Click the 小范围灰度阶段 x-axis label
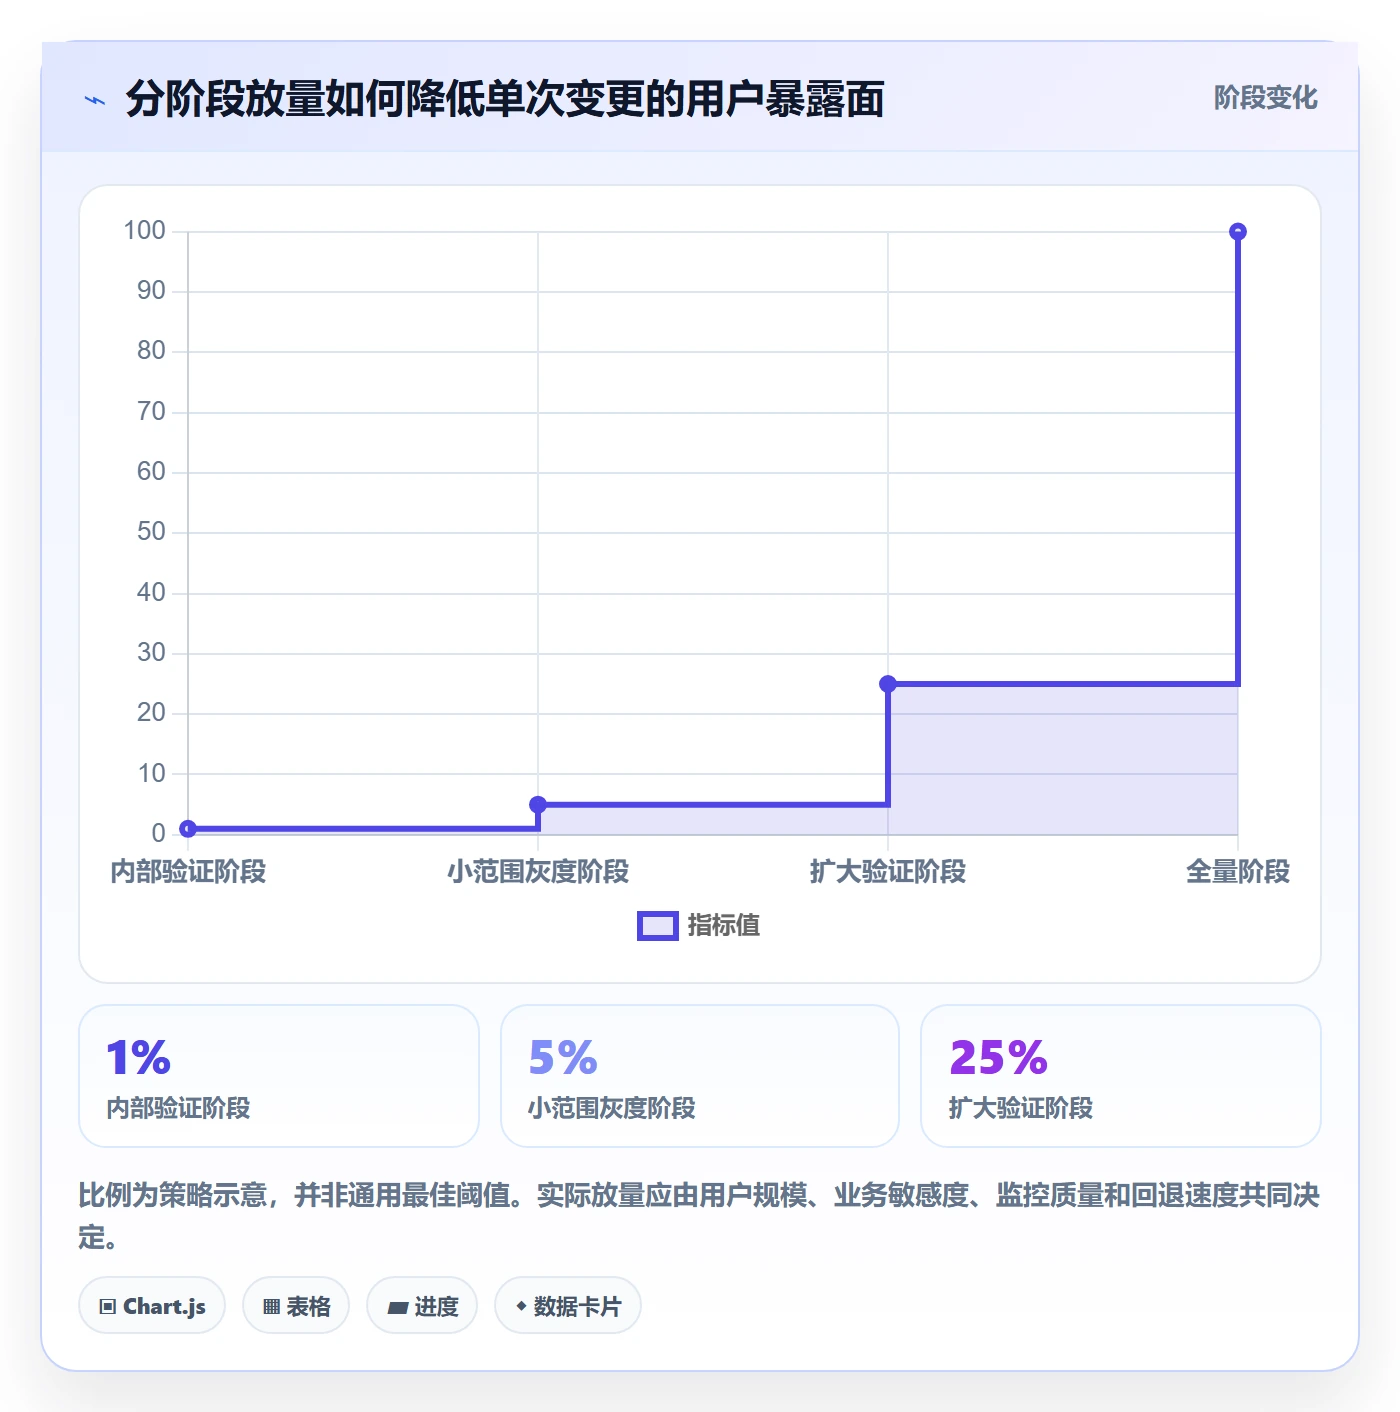Screen dimensions: 1400x1412 click(x=538, y=872)
